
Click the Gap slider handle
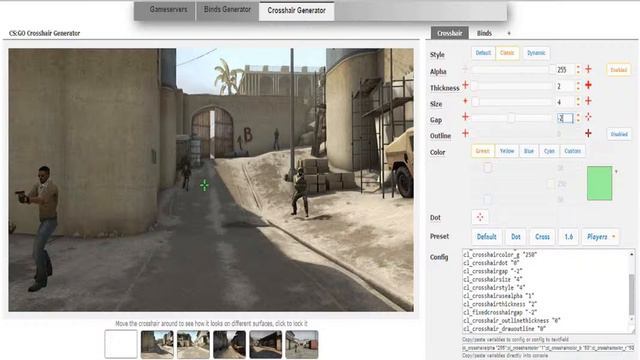[x=511, y=118]
